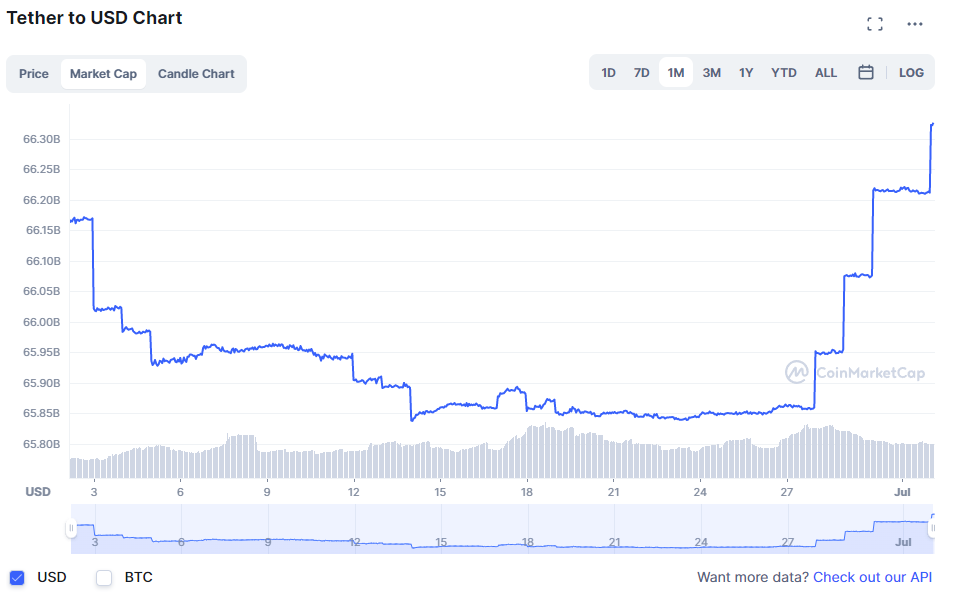Click the '15' x-axis date label
Screen dimensions: 959x596
(x=440, y=492)
